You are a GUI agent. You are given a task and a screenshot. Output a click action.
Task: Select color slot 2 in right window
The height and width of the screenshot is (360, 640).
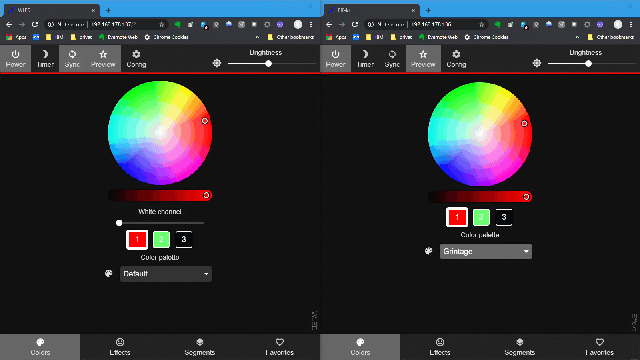click(x=481, y=217)
